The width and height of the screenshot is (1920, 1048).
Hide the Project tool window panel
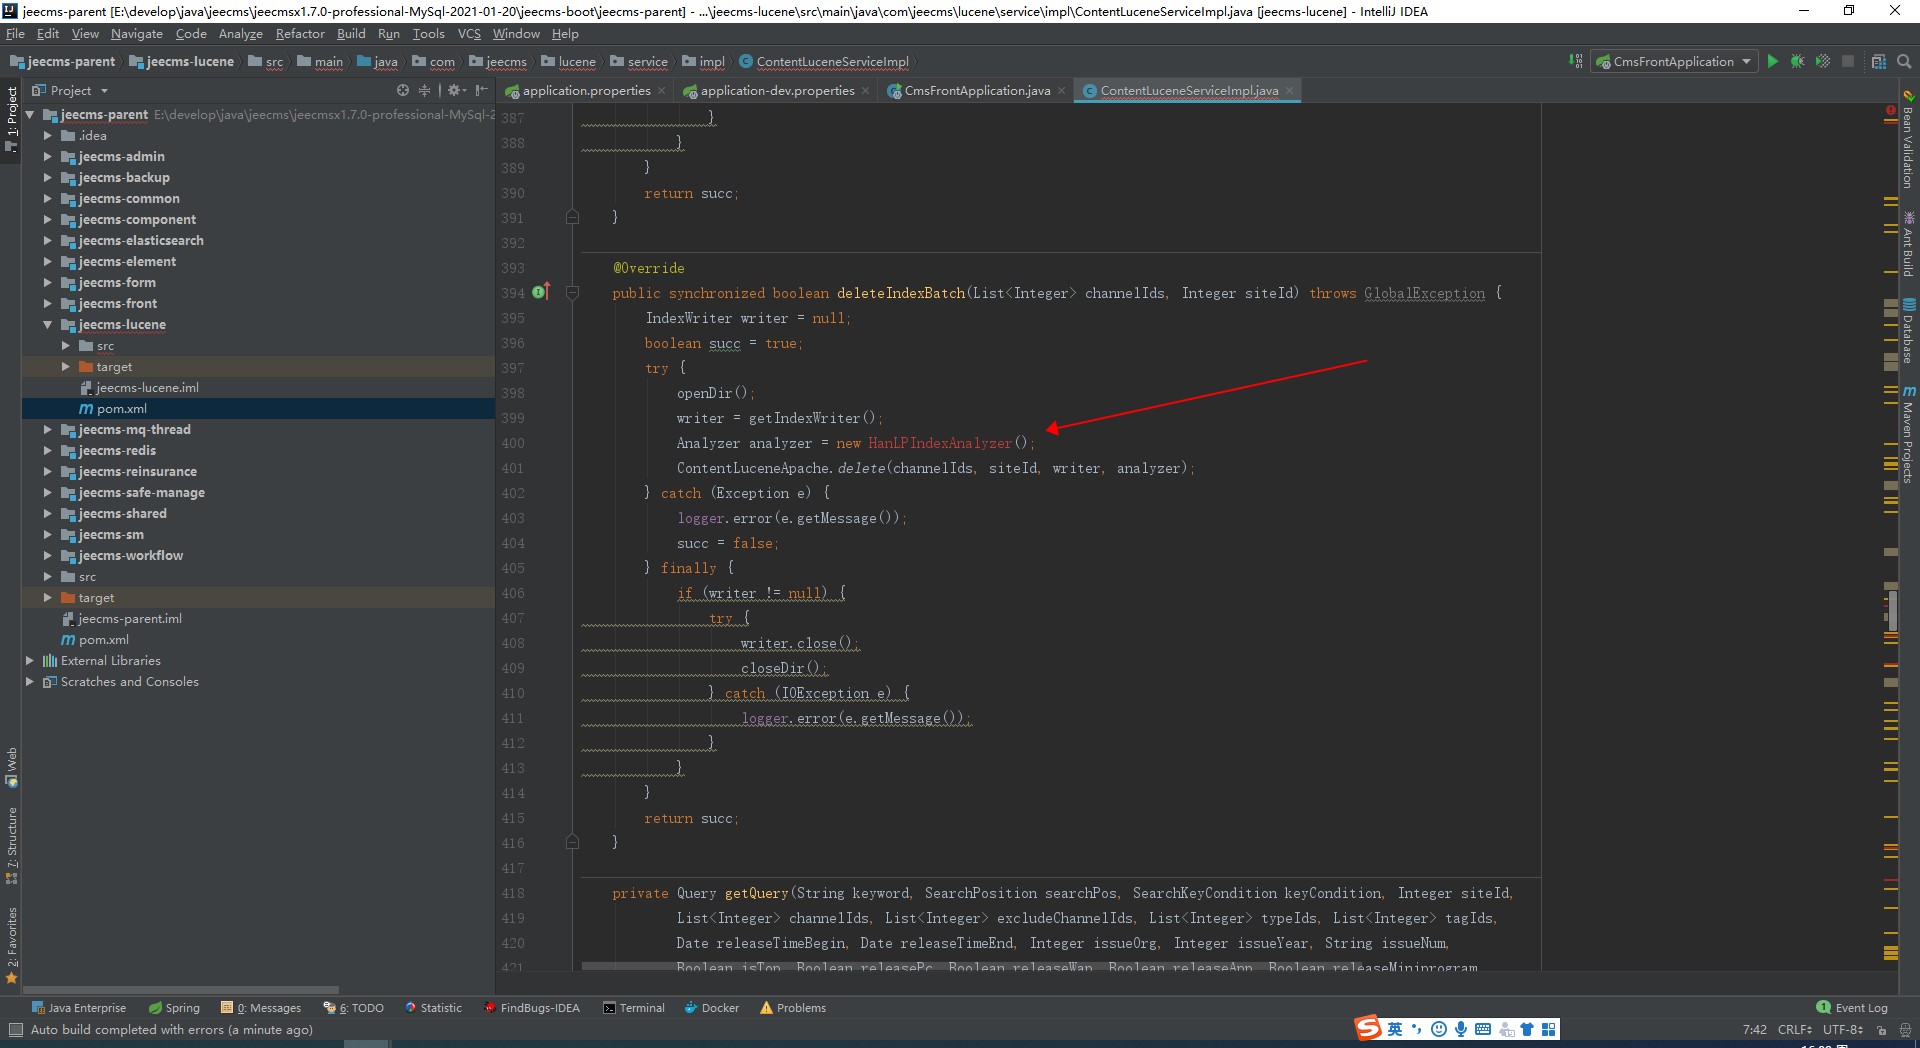(481, 90)
